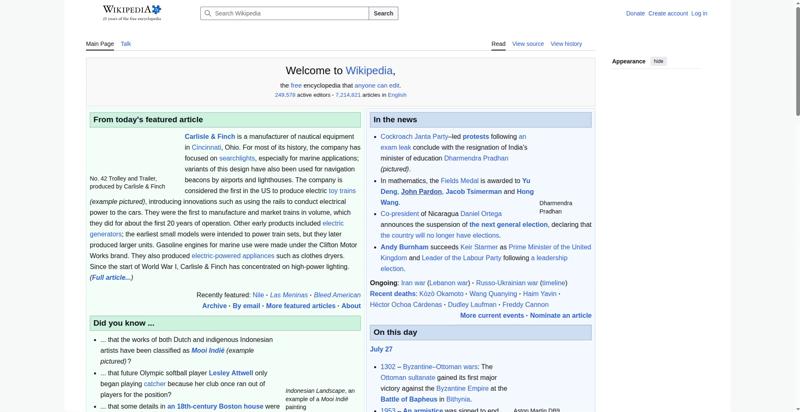Viewport: 800px width, 412px height.
Task: Click the By email link
Action: 246,306
